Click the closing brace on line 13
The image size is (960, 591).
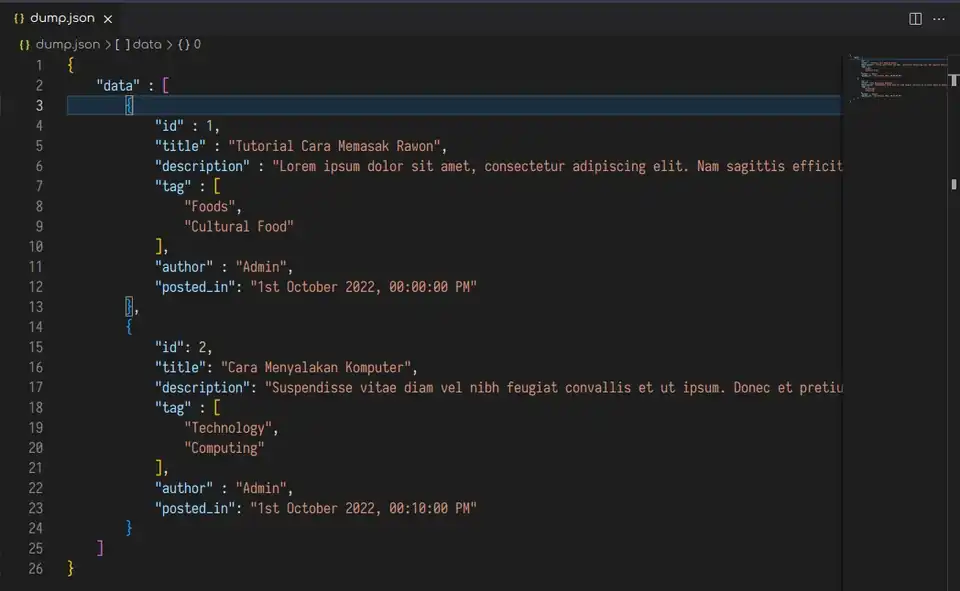click(x=129, y=306)
